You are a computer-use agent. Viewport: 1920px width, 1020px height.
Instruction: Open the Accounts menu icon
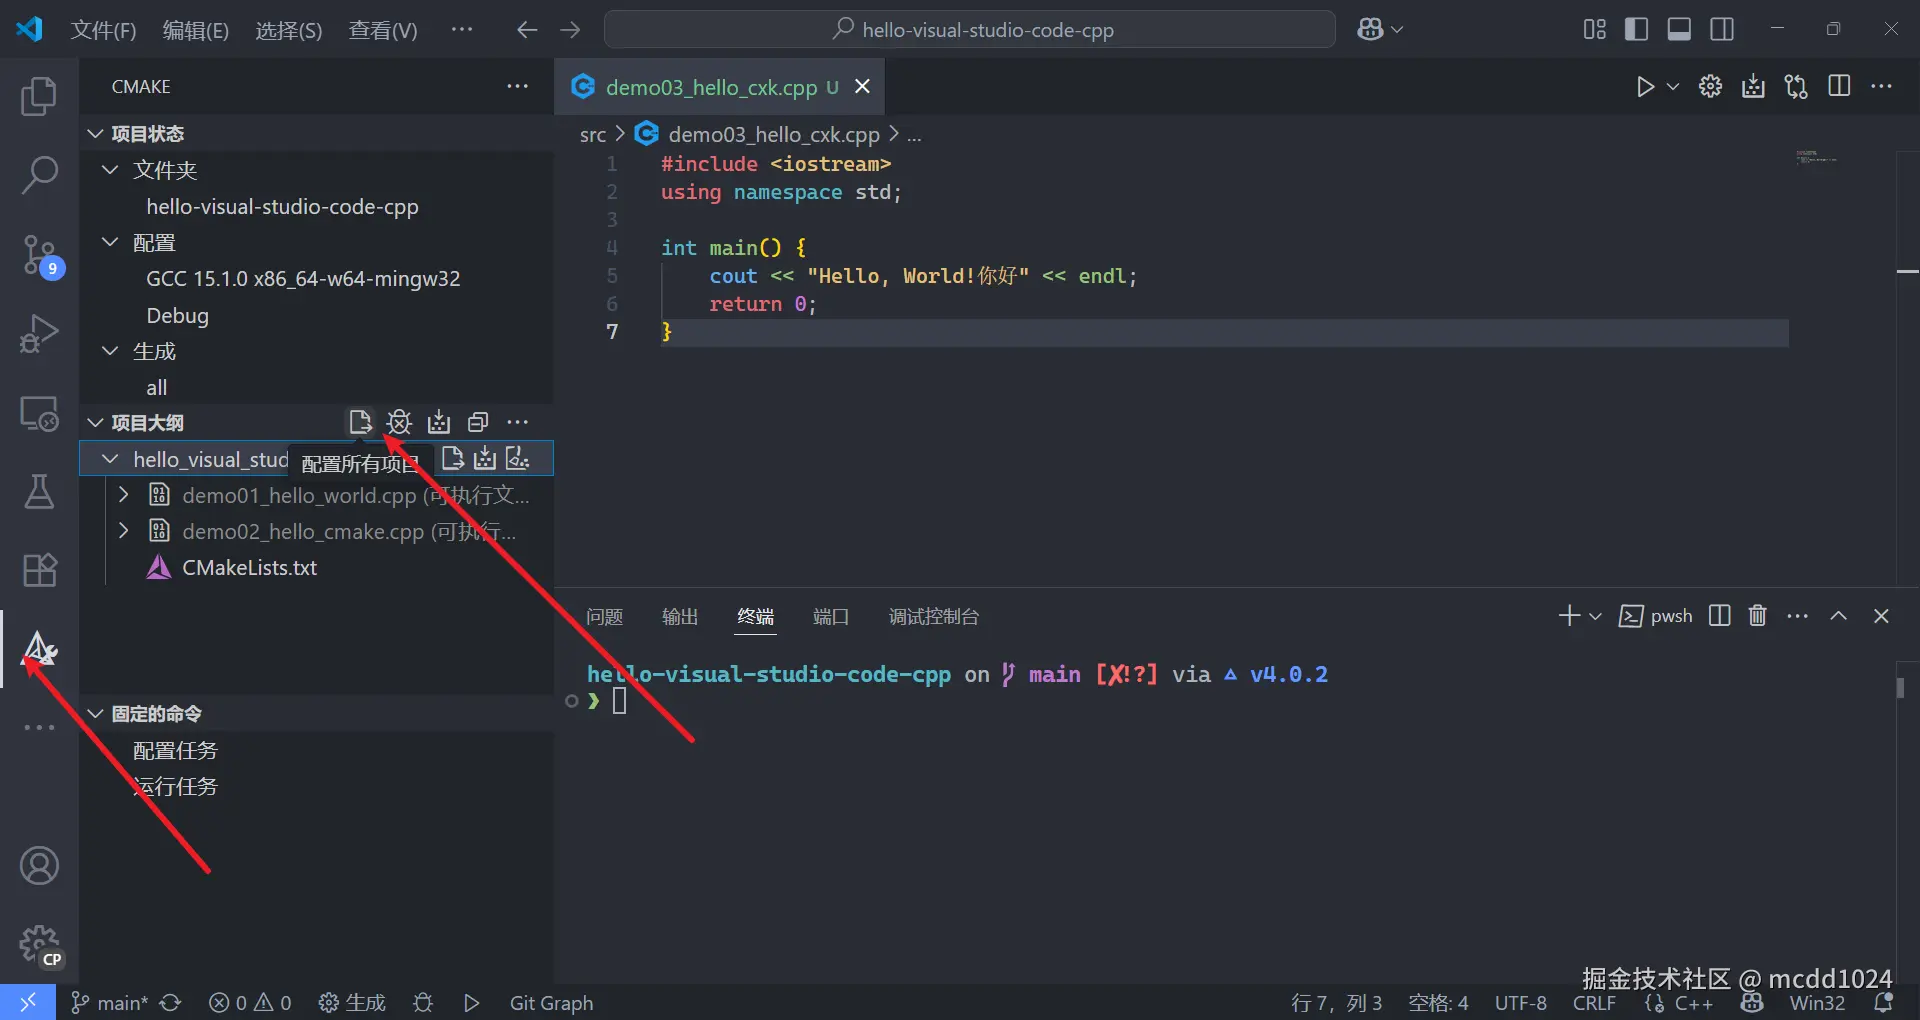(x=39, y=866)
